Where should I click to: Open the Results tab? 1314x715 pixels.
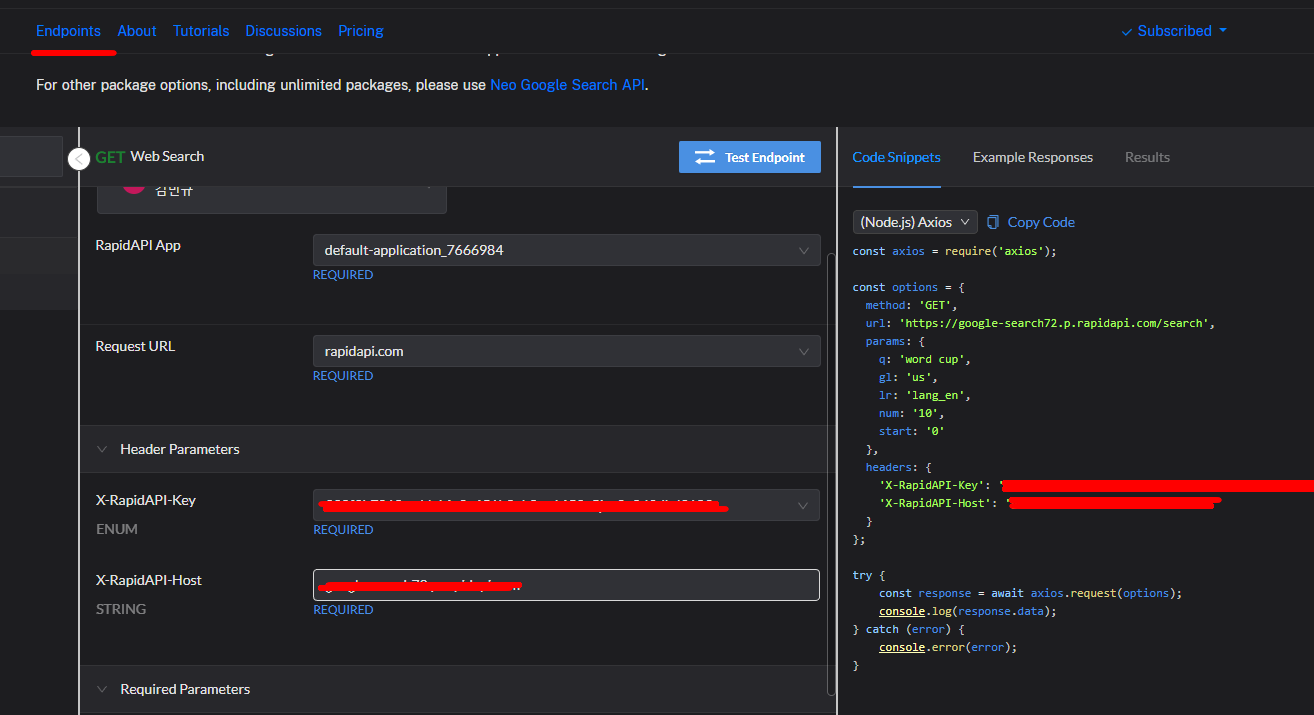[x=1147, y=157]
